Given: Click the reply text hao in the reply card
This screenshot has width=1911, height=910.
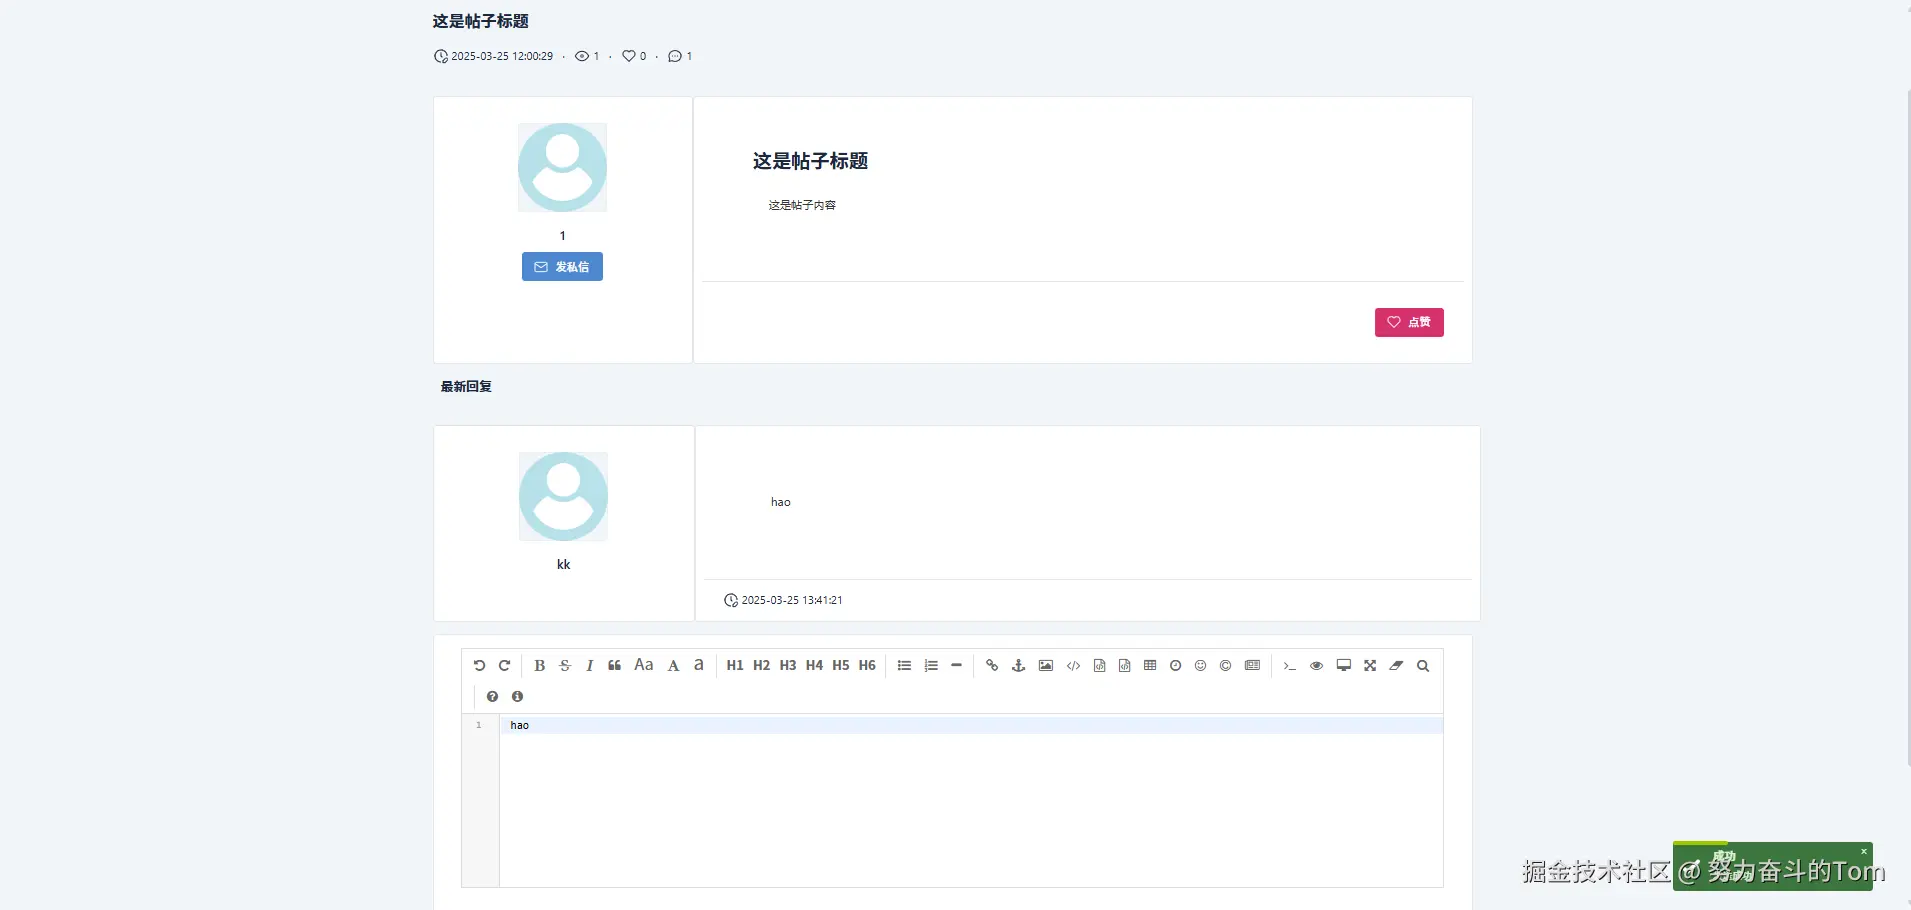Looking at the screenshot, I should pyautogui.click(x=780, y=502).
